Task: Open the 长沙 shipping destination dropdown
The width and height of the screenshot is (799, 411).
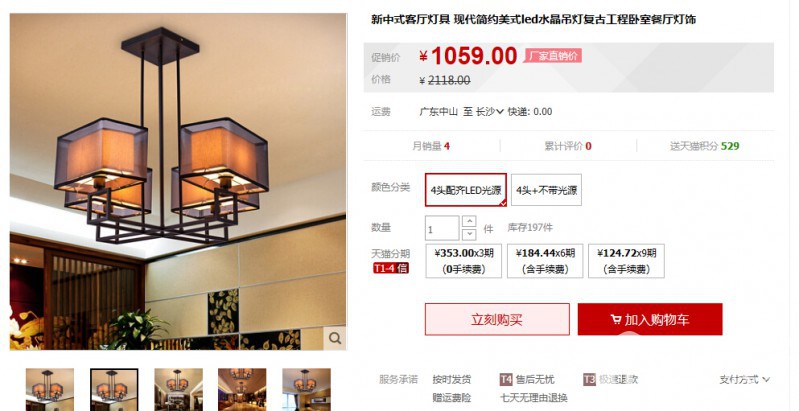Action: [490, 112]
